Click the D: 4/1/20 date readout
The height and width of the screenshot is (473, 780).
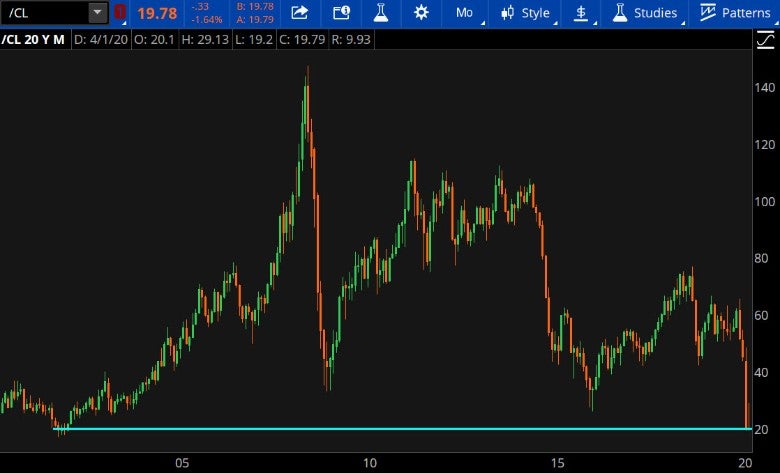[101, 40]
